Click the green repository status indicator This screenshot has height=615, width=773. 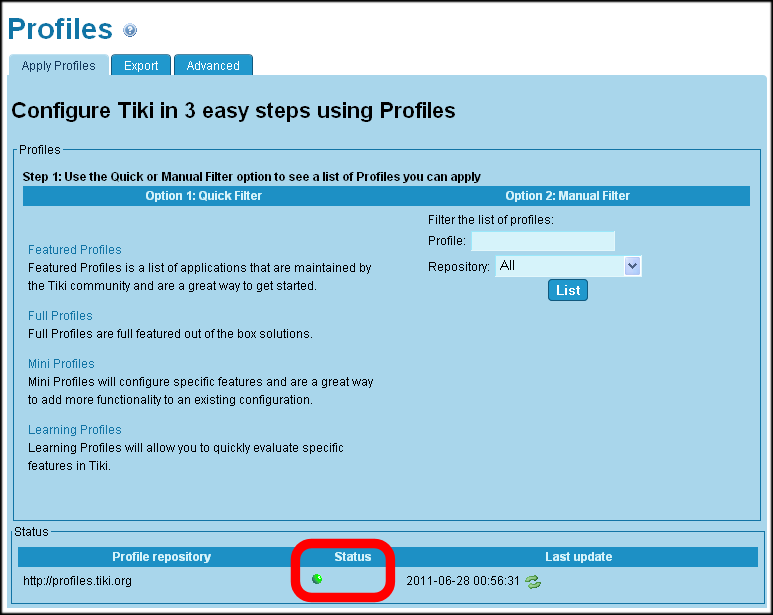click(317, 578)
